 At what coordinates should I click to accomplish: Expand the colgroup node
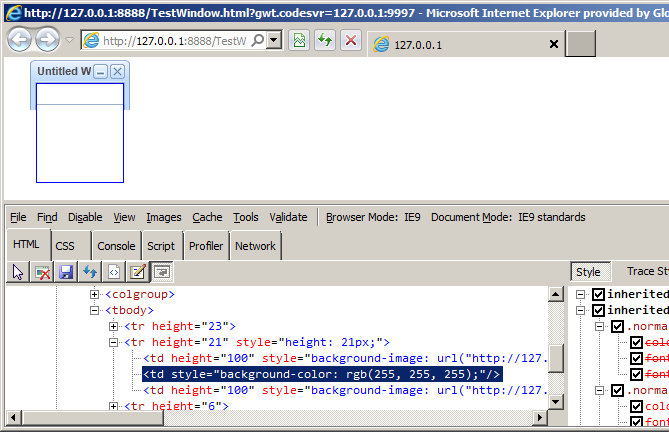coord(95,295)
